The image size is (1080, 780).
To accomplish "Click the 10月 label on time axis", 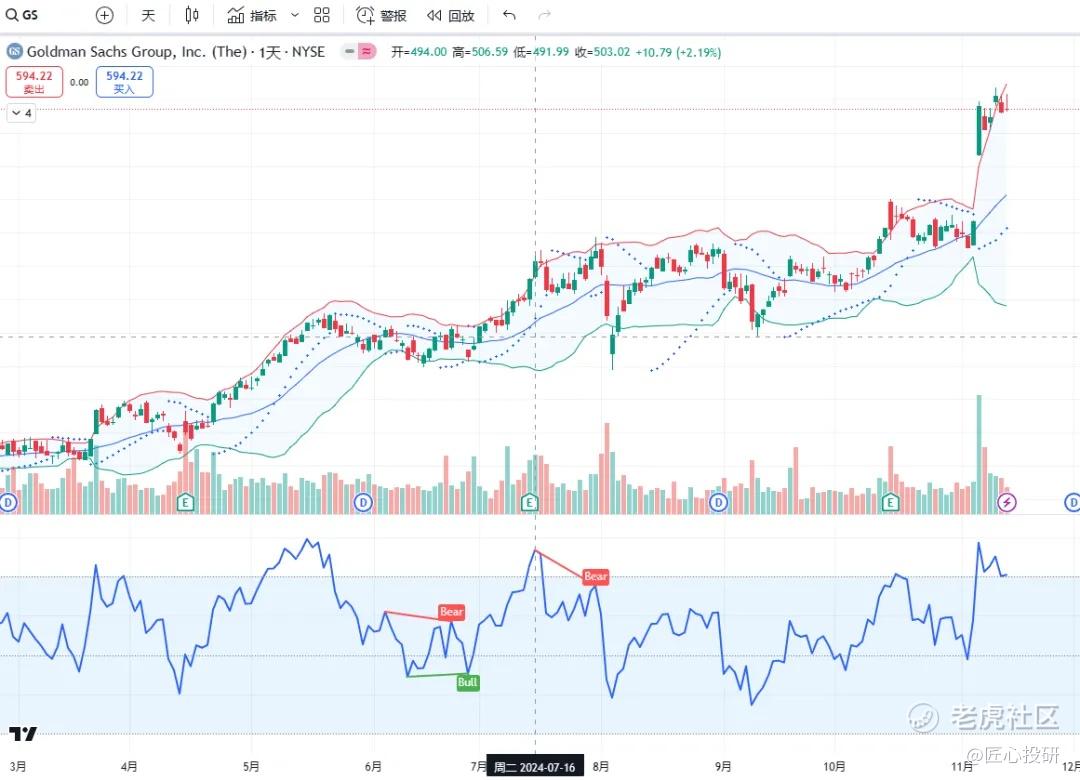I will coord(834,766).
